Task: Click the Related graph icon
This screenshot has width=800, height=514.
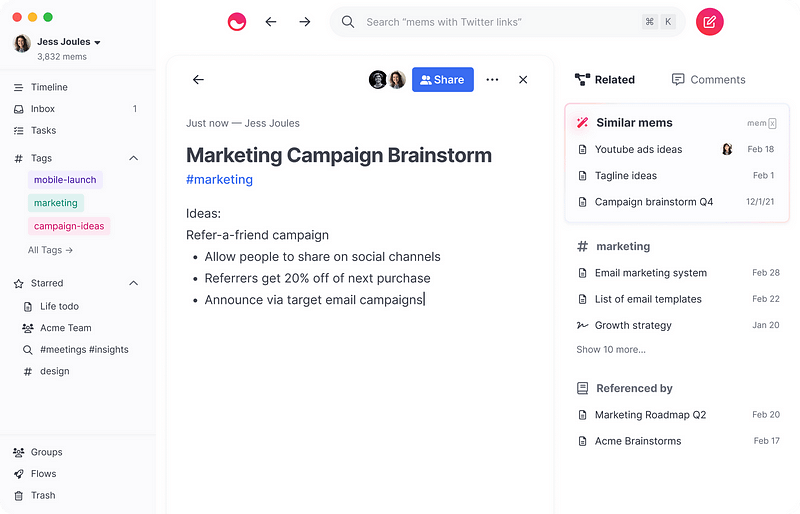Action: (582, 80)
